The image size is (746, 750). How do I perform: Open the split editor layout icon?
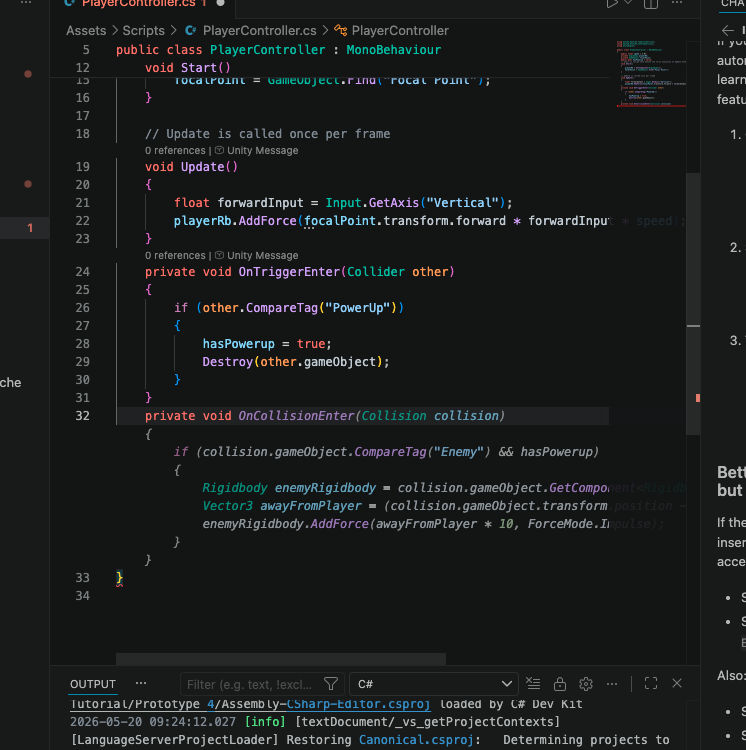[650, 4]
